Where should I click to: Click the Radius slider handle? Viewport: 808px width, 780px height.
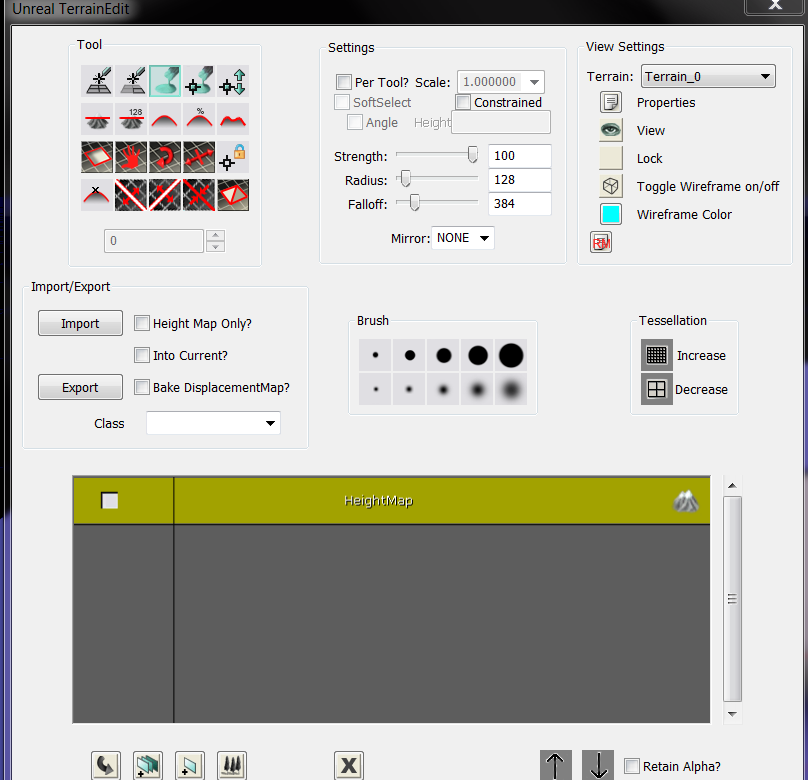(406, 179)
